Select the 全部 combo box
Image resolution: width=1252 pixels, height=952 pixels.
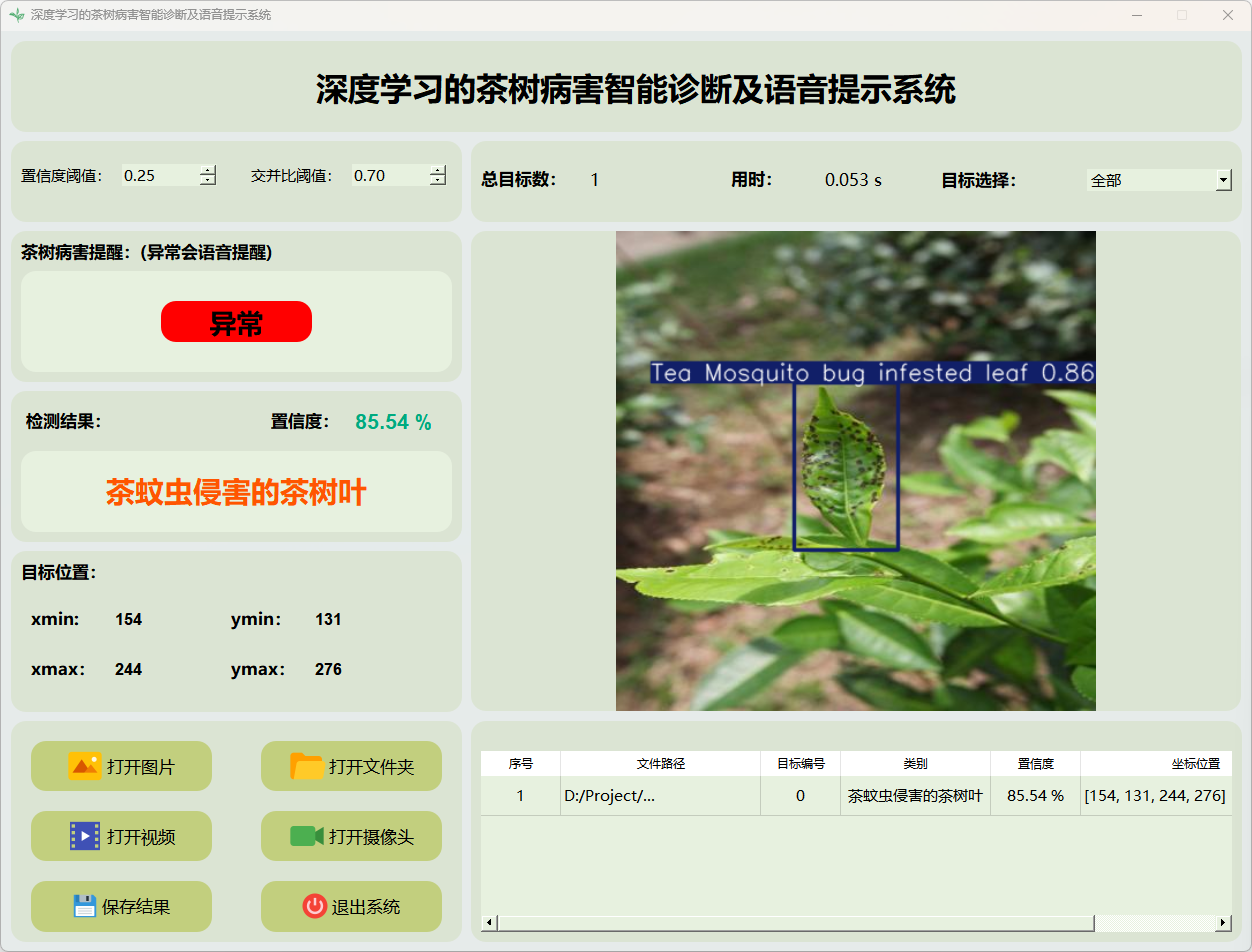(x=1150, y=180)
